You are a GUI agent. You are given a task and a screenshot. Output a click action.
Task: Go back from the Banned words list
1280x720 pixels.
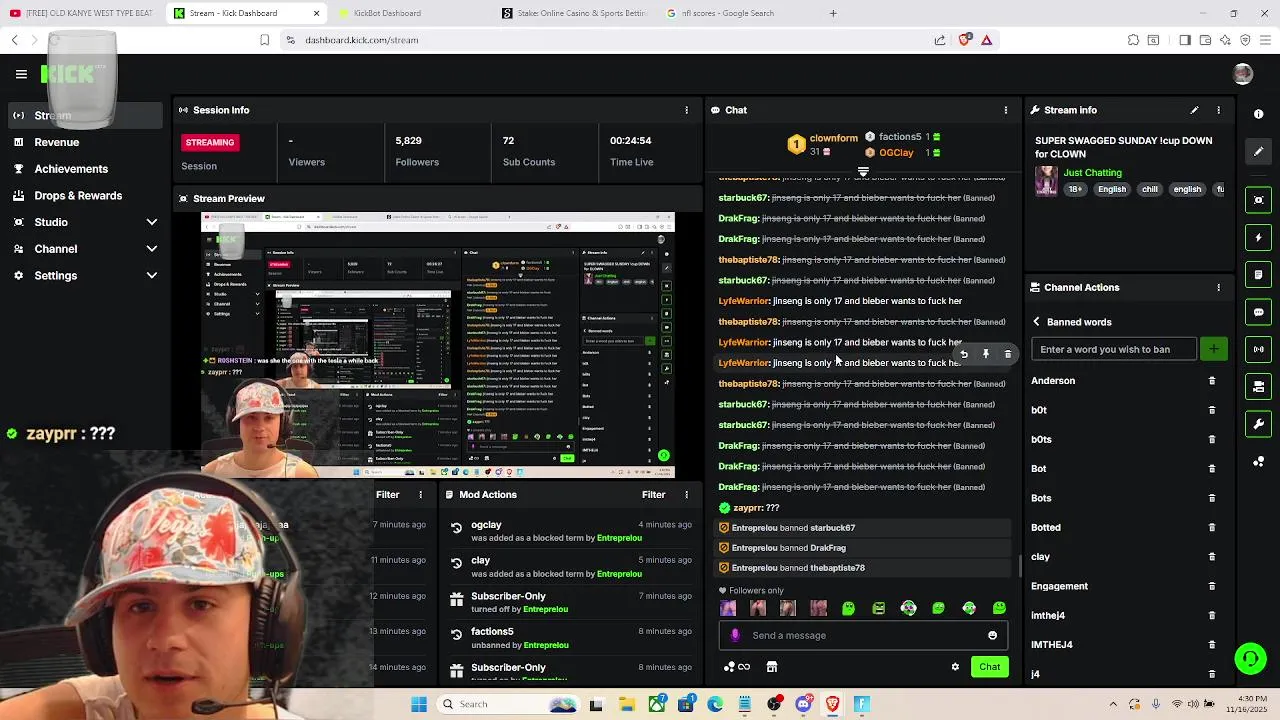[x=1036, y=322]
